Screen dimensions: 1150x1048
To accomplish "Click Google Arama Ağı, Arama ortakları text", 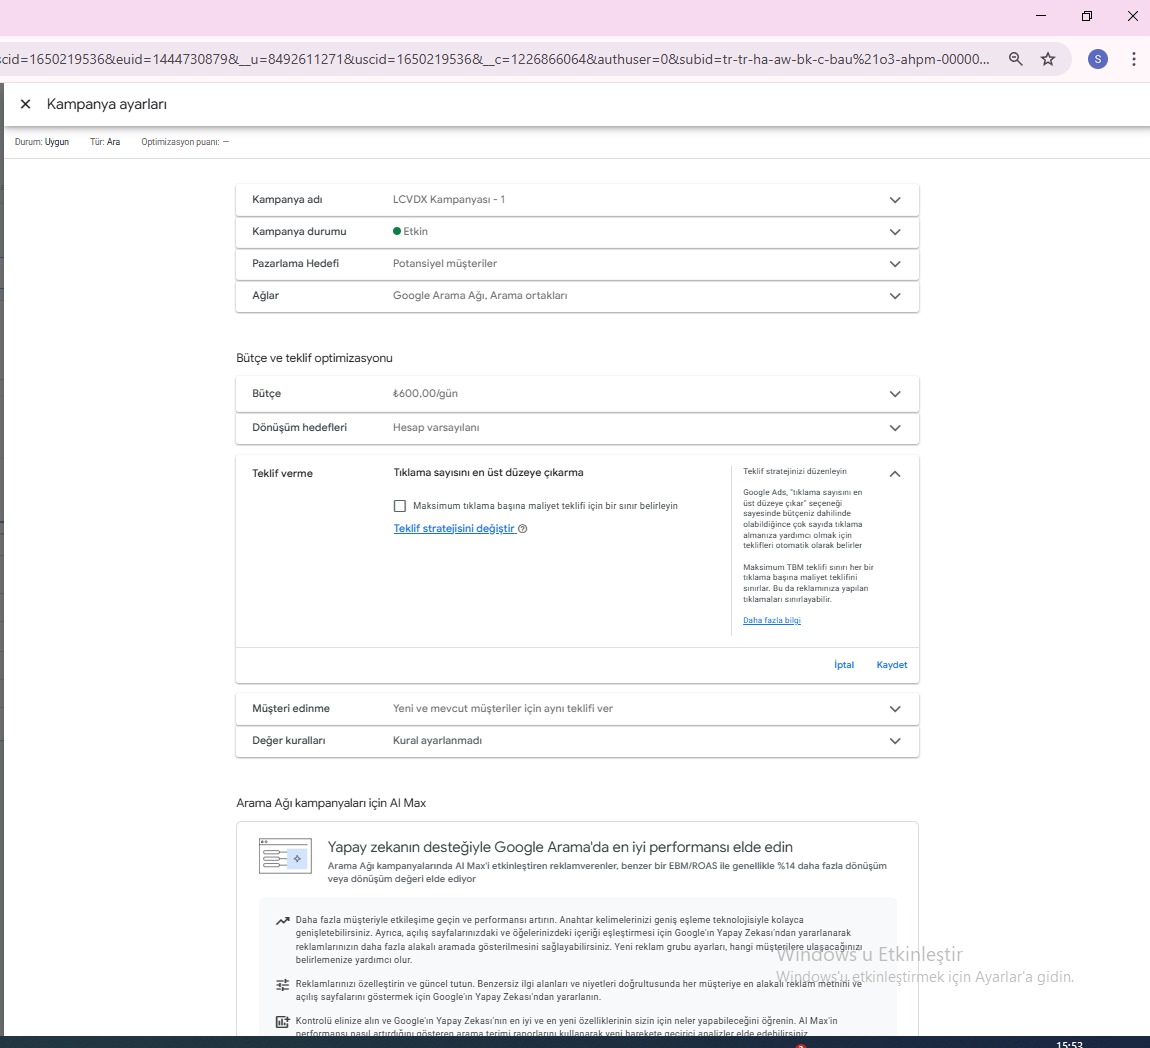I will pyautogui.click(x=480, y=296).
